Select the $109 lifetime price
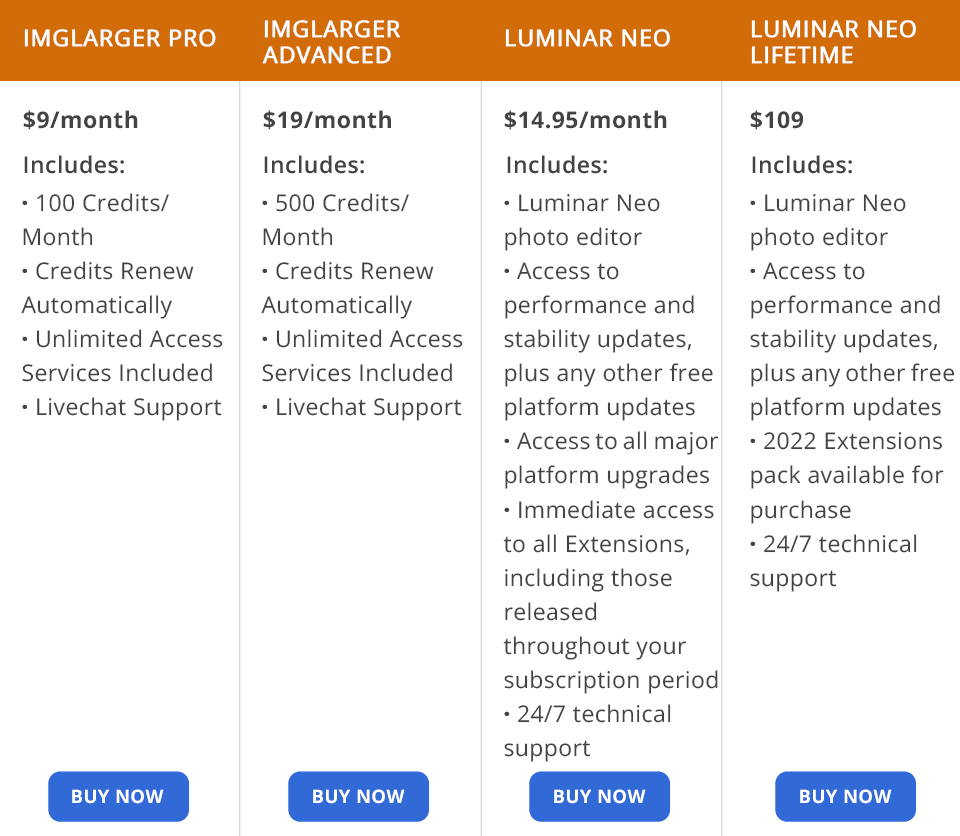Viewport: 960px width, 836px height. pyautogui.click(x=777, y=120)
